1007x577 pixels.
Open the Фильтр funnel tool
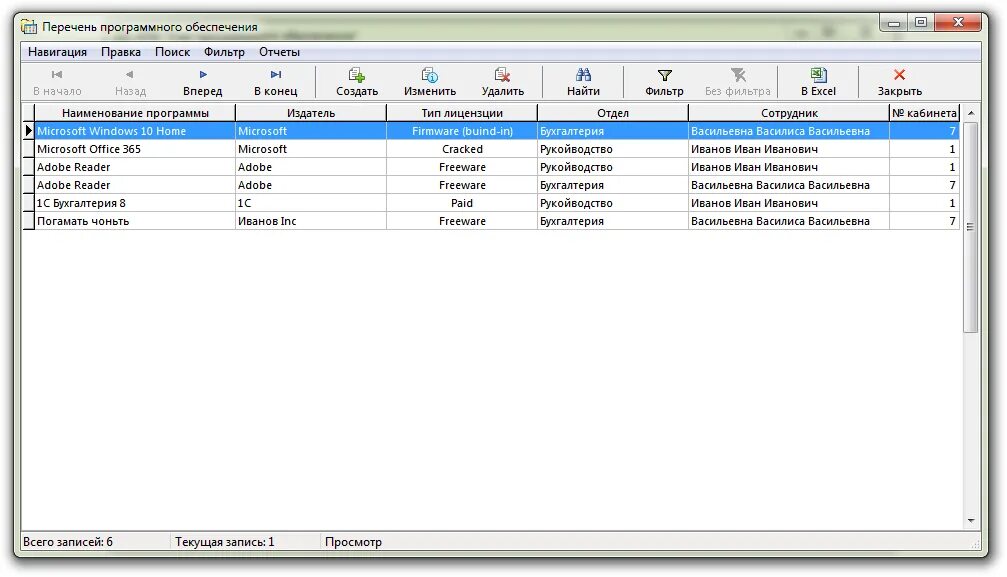pos(664,83)
